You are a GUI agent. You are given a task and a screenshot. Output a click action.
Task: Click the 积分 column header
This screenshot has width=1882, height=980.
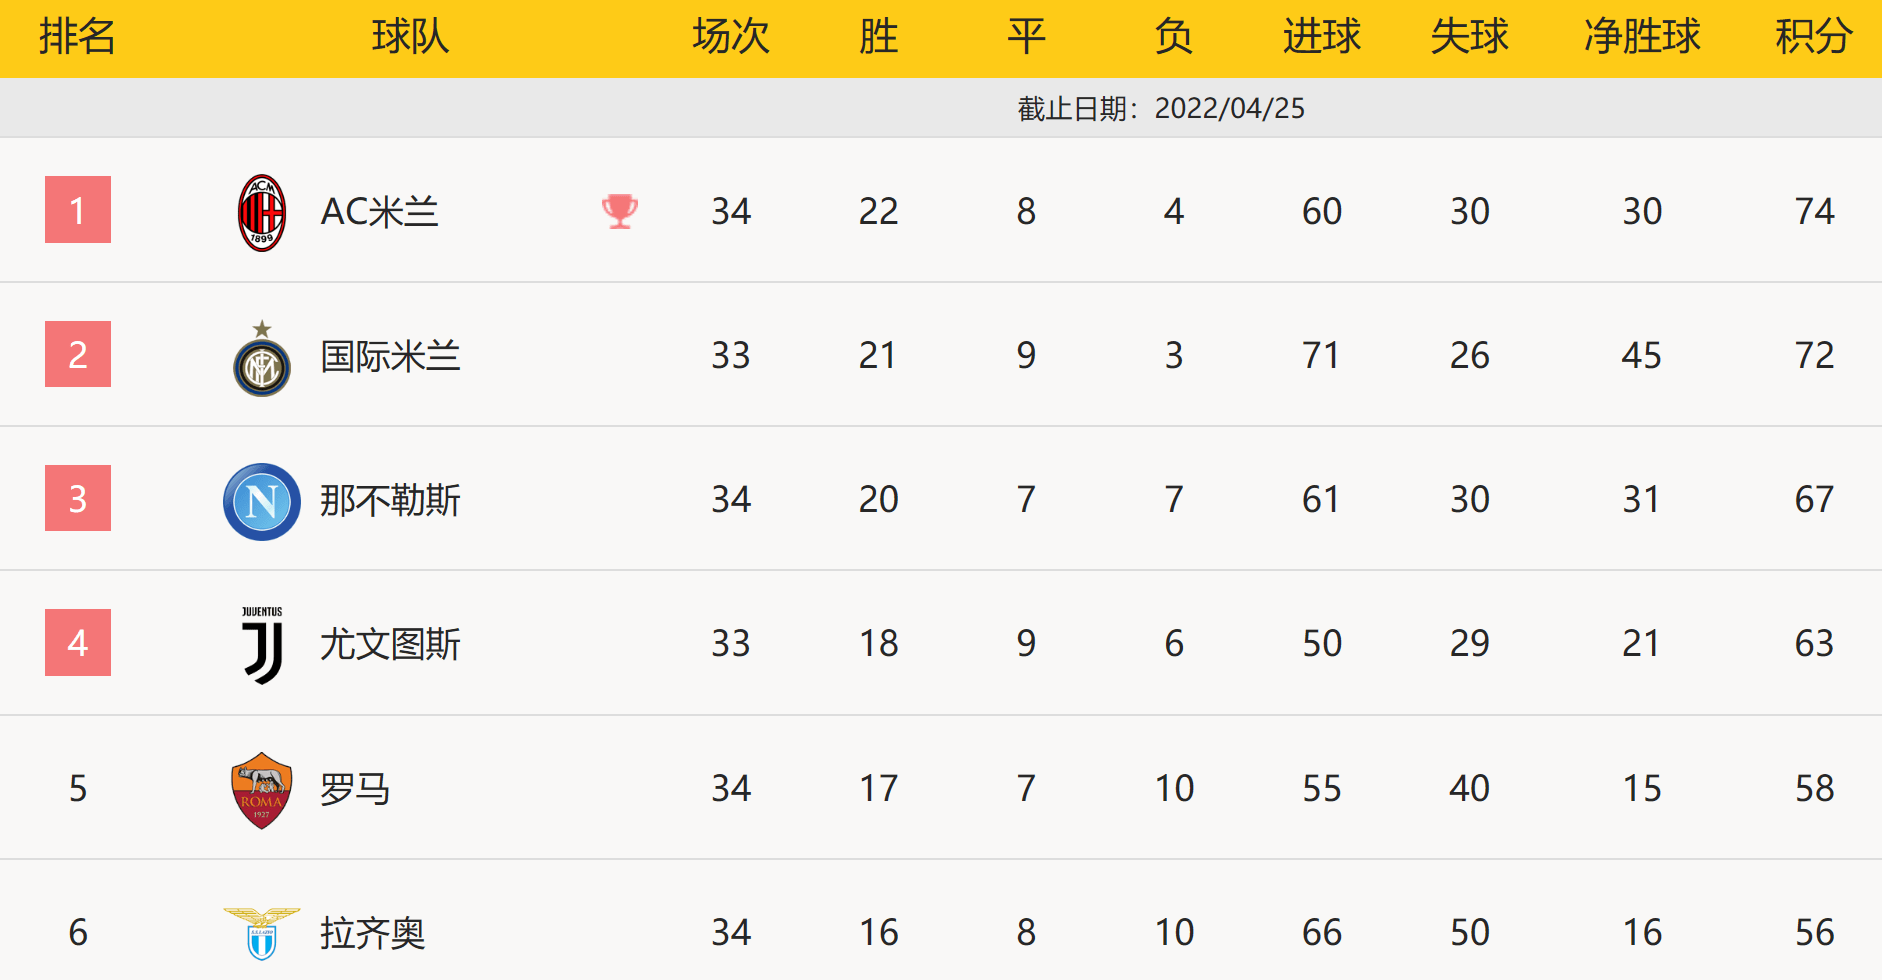pos(1813,37)
